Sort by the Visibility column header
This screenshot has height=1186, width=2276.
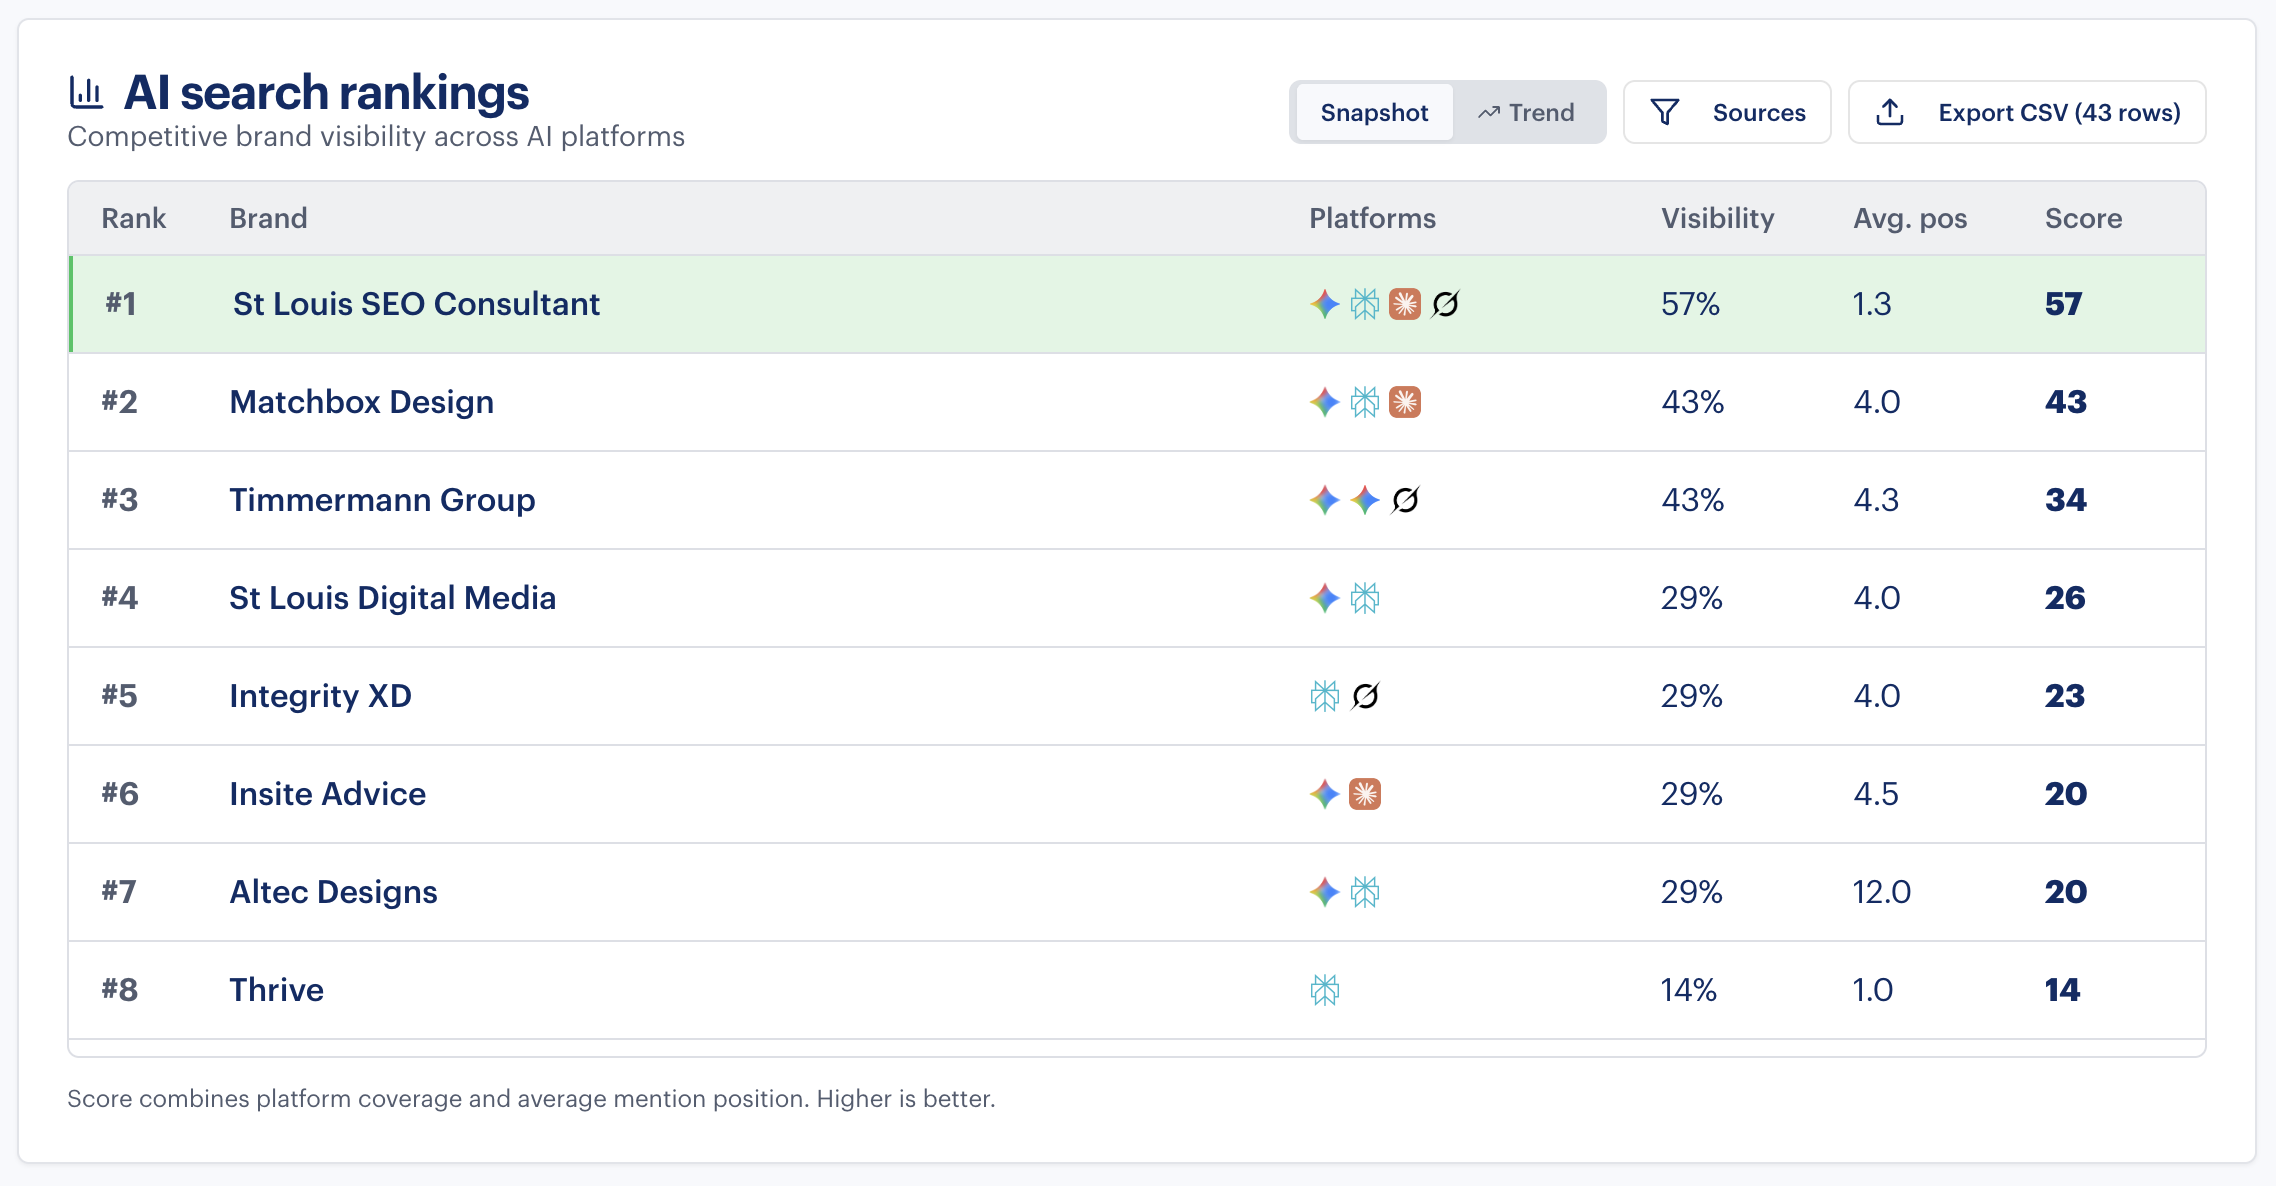click(1717, 218)
